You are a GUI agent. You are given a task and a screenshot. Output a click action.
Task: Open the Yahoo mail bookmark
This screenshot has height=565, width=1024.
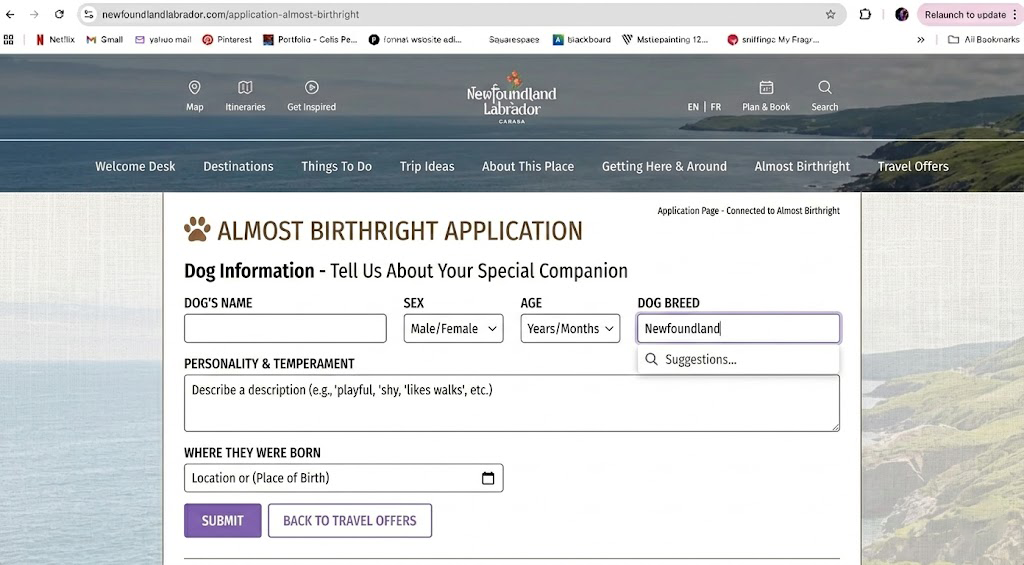pyautogui.click(x=163, y=40)
